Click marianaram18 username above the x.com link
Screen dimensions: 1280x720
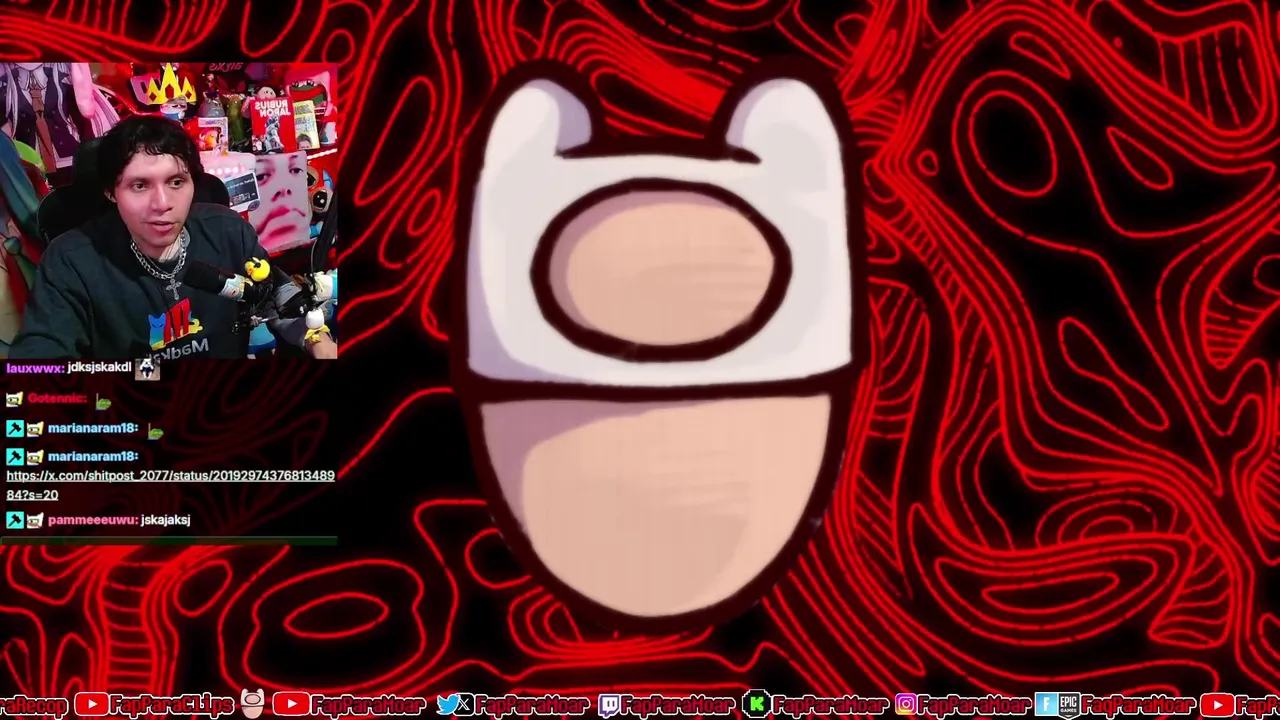click(x=93, y=457)
